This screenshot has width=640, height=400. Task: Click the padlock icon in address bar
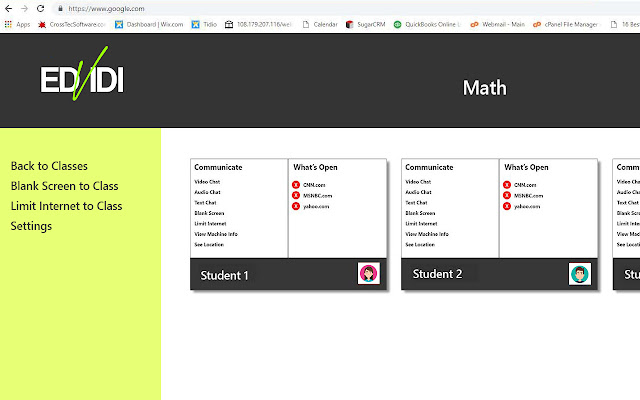pyautogui.click(x=60, y=9)
